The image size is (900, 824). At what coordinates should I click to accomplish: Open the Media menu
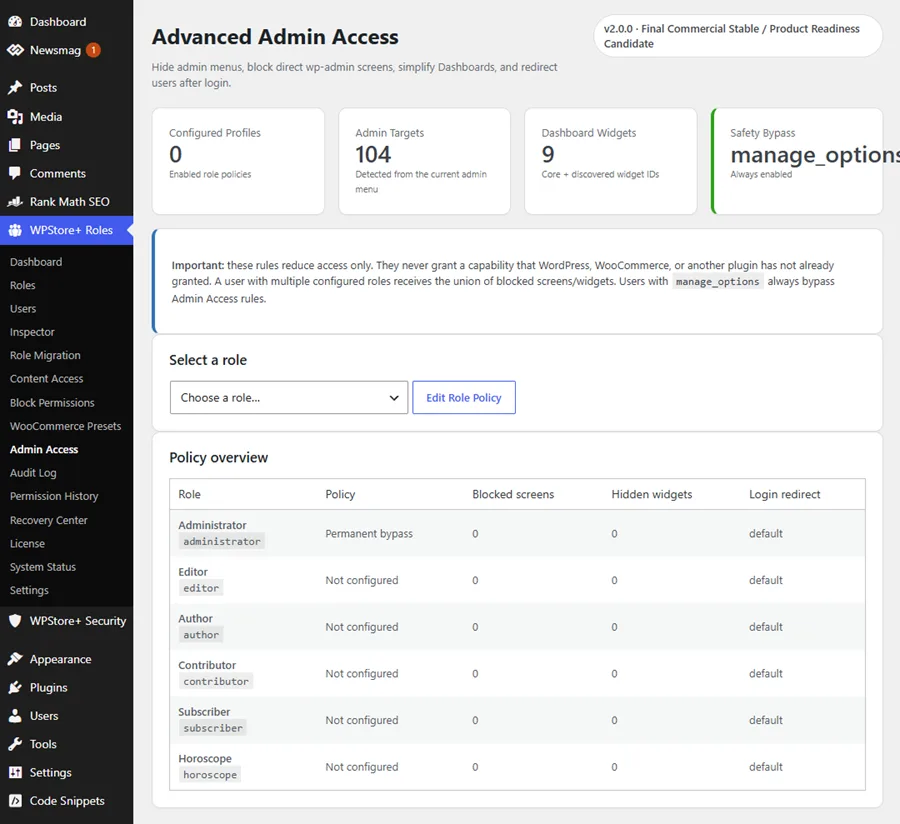coord(67,116)
